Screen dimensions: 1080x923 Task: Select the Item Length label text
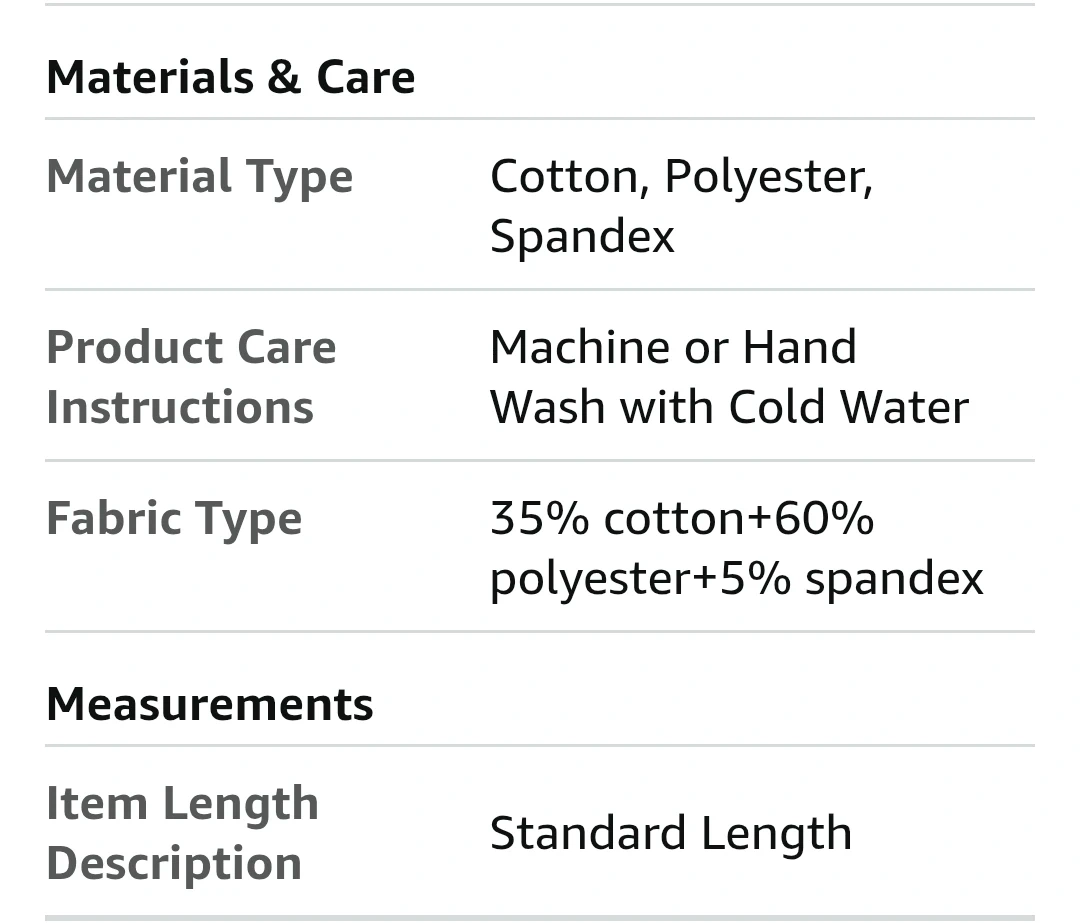[182, 804]
